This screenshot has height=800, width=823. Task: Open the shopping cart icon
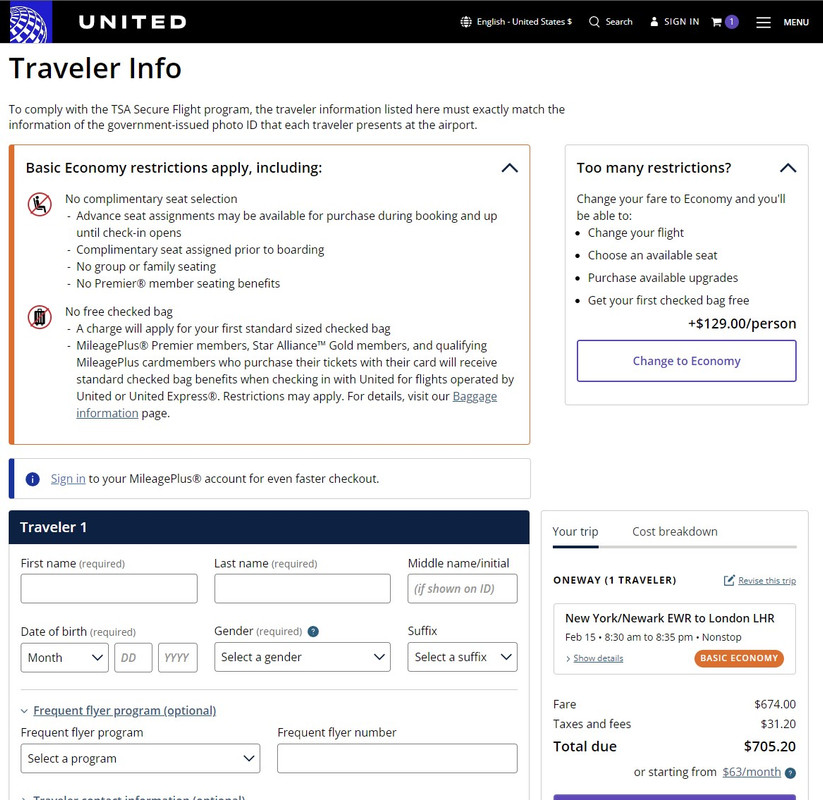click(x=716, y=22)
